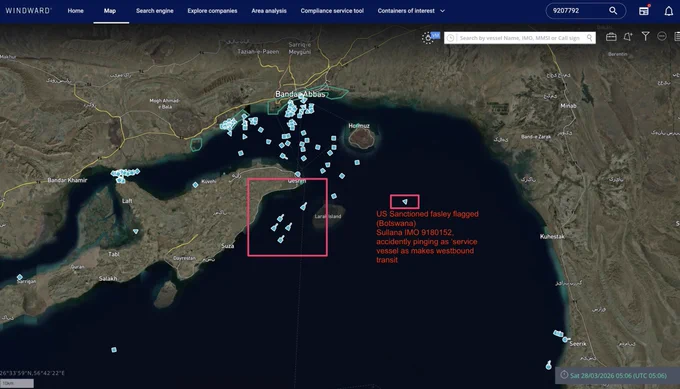Image resolution: width=680 pixels, height=389 pixels.
Task: Open the news feed icon with red dot
Action: point(644,11)
